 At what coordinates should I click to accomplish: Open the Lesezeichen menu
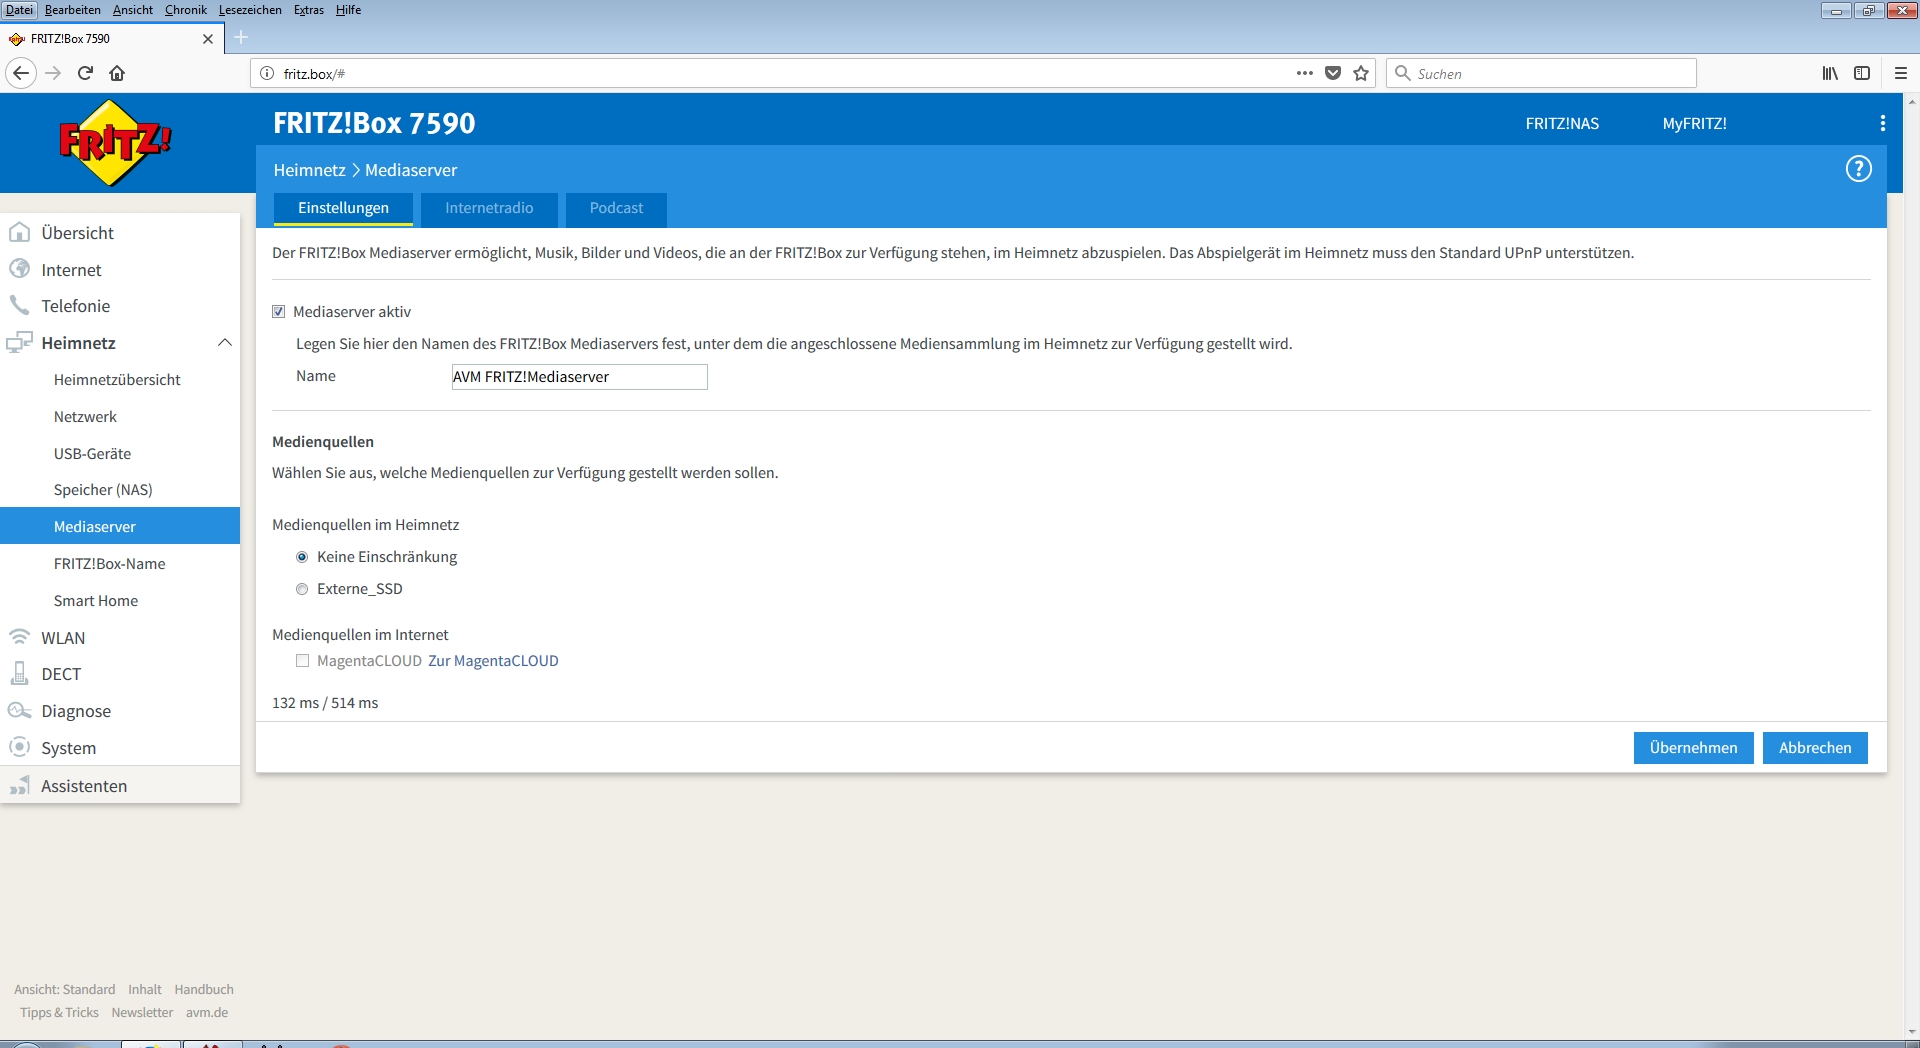pos(250,10)
